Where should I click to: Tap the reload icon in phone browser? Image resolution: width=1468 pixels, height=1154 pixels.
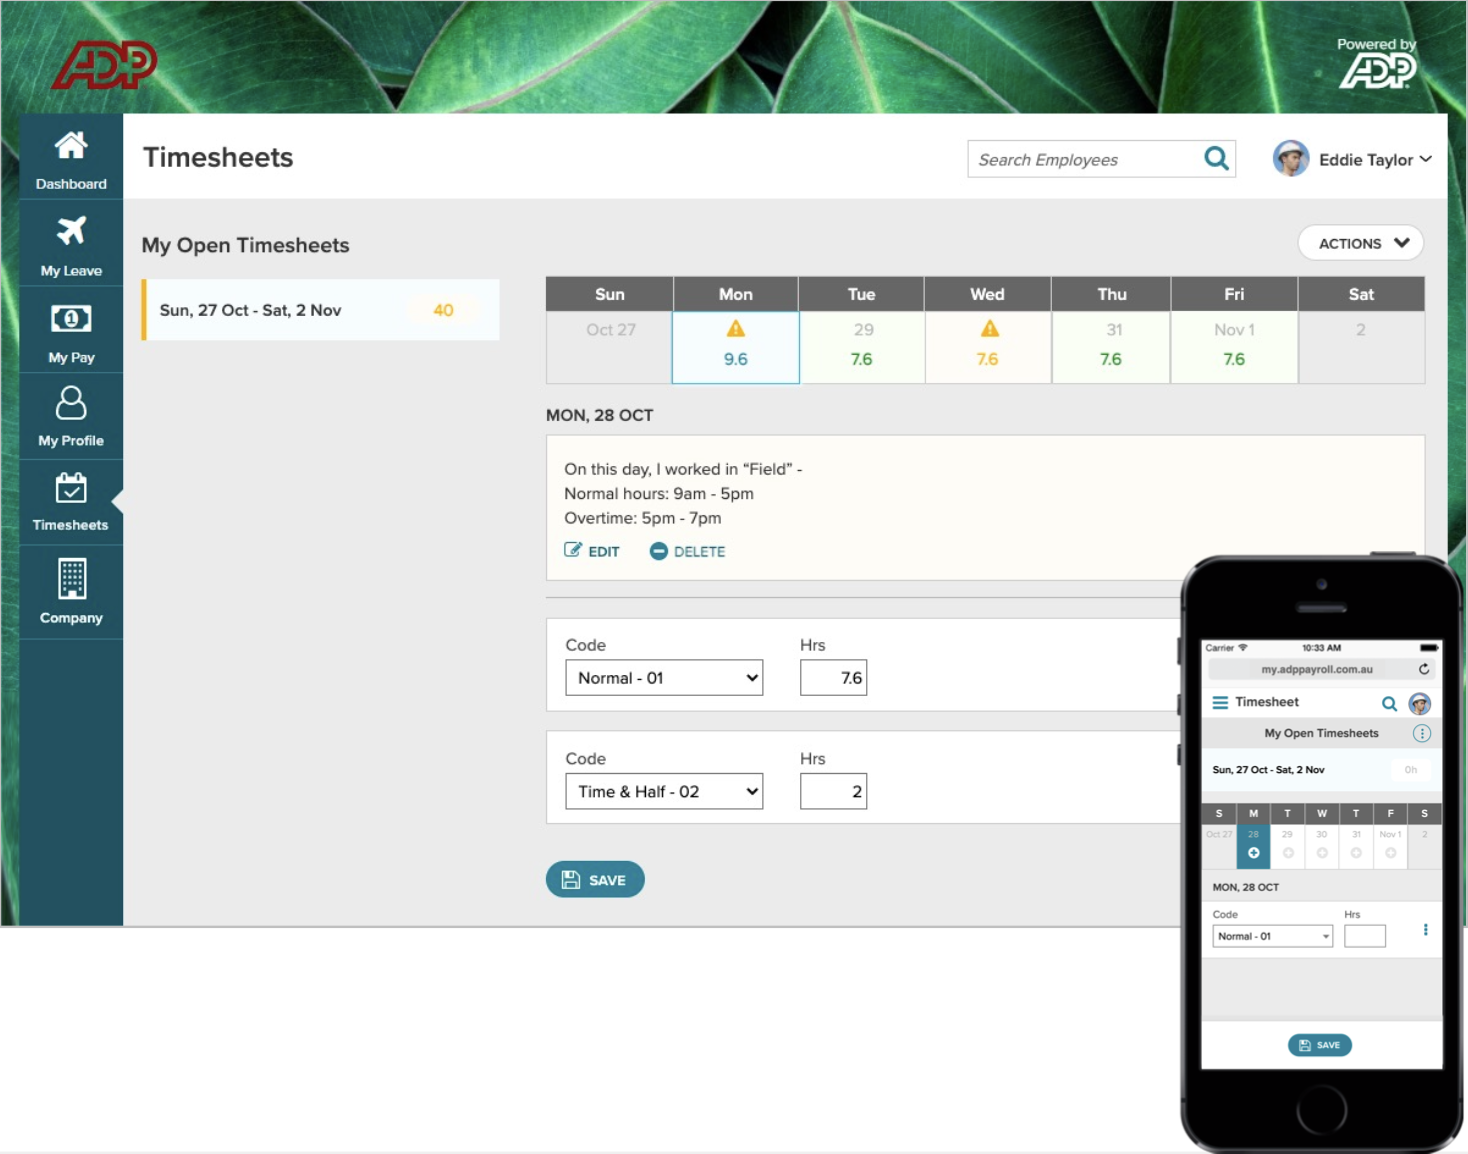pos(1424,669)
